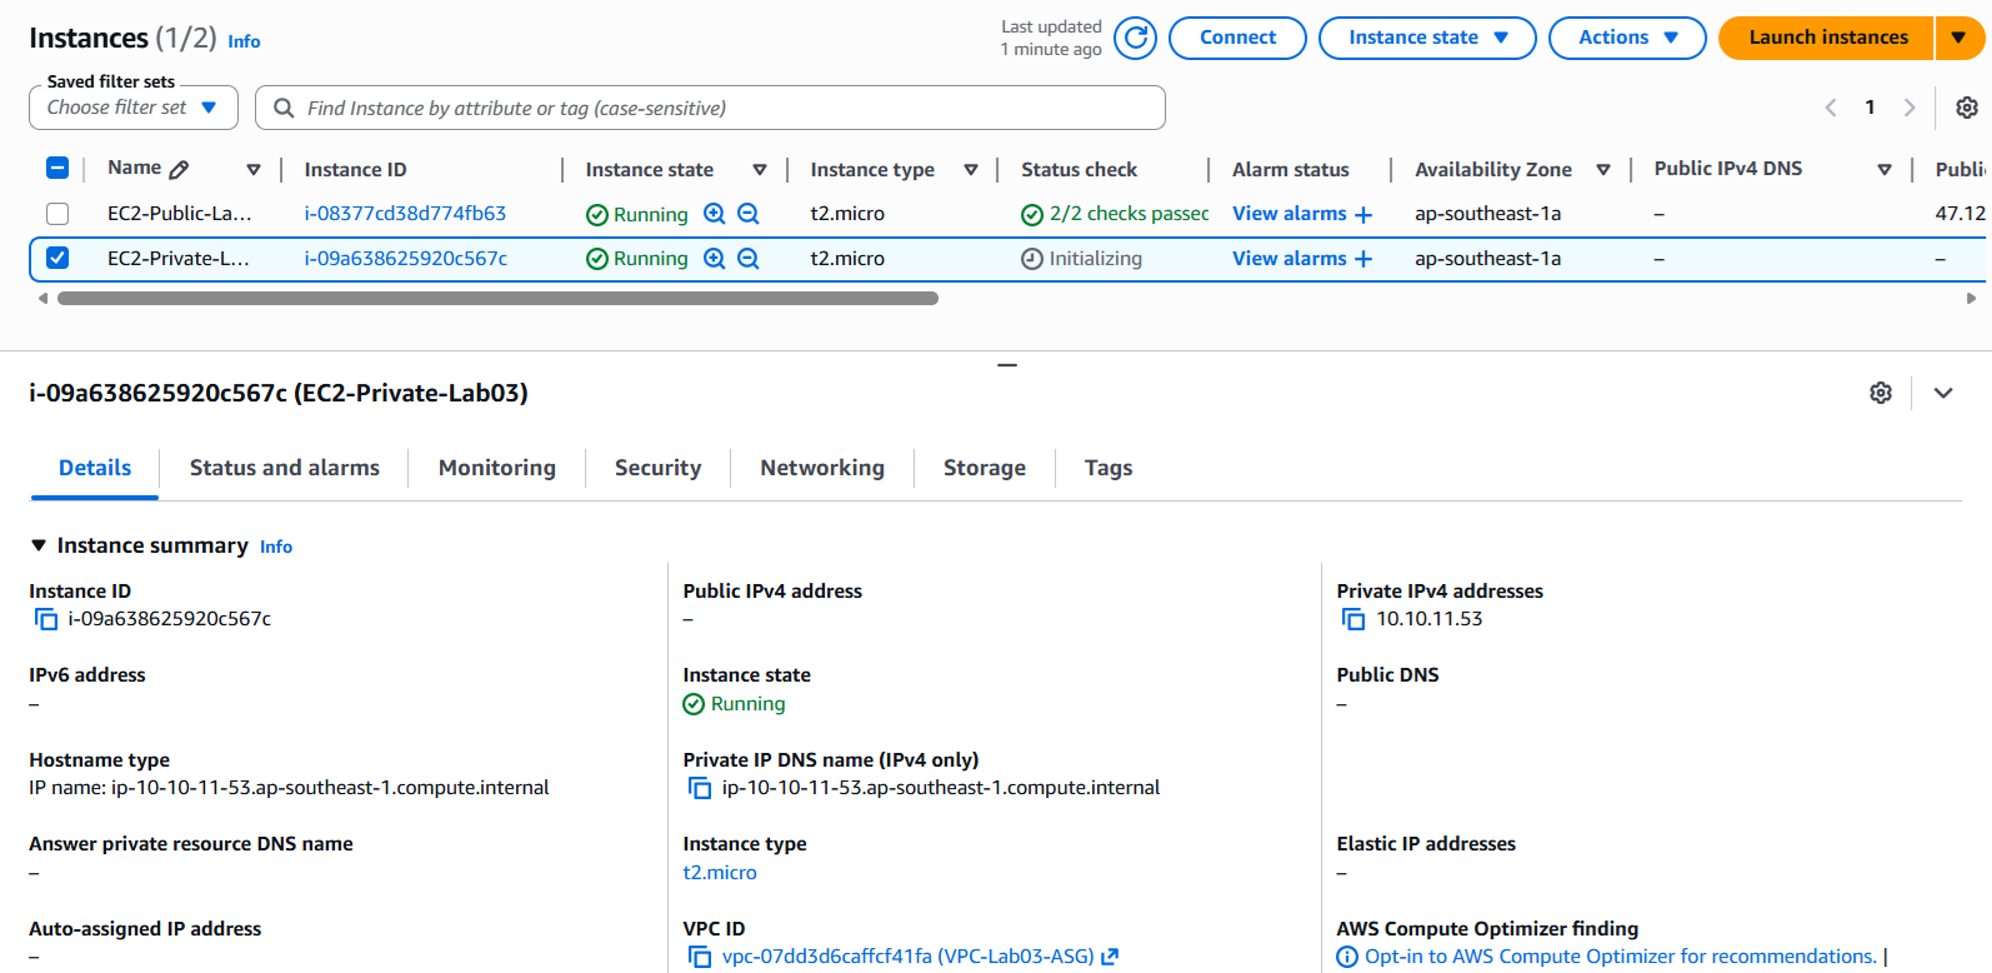Image resolution: width=1992 pixels, height=973 pixels.
Task: Click the horizontal table scrollbar
Action: 498,298
